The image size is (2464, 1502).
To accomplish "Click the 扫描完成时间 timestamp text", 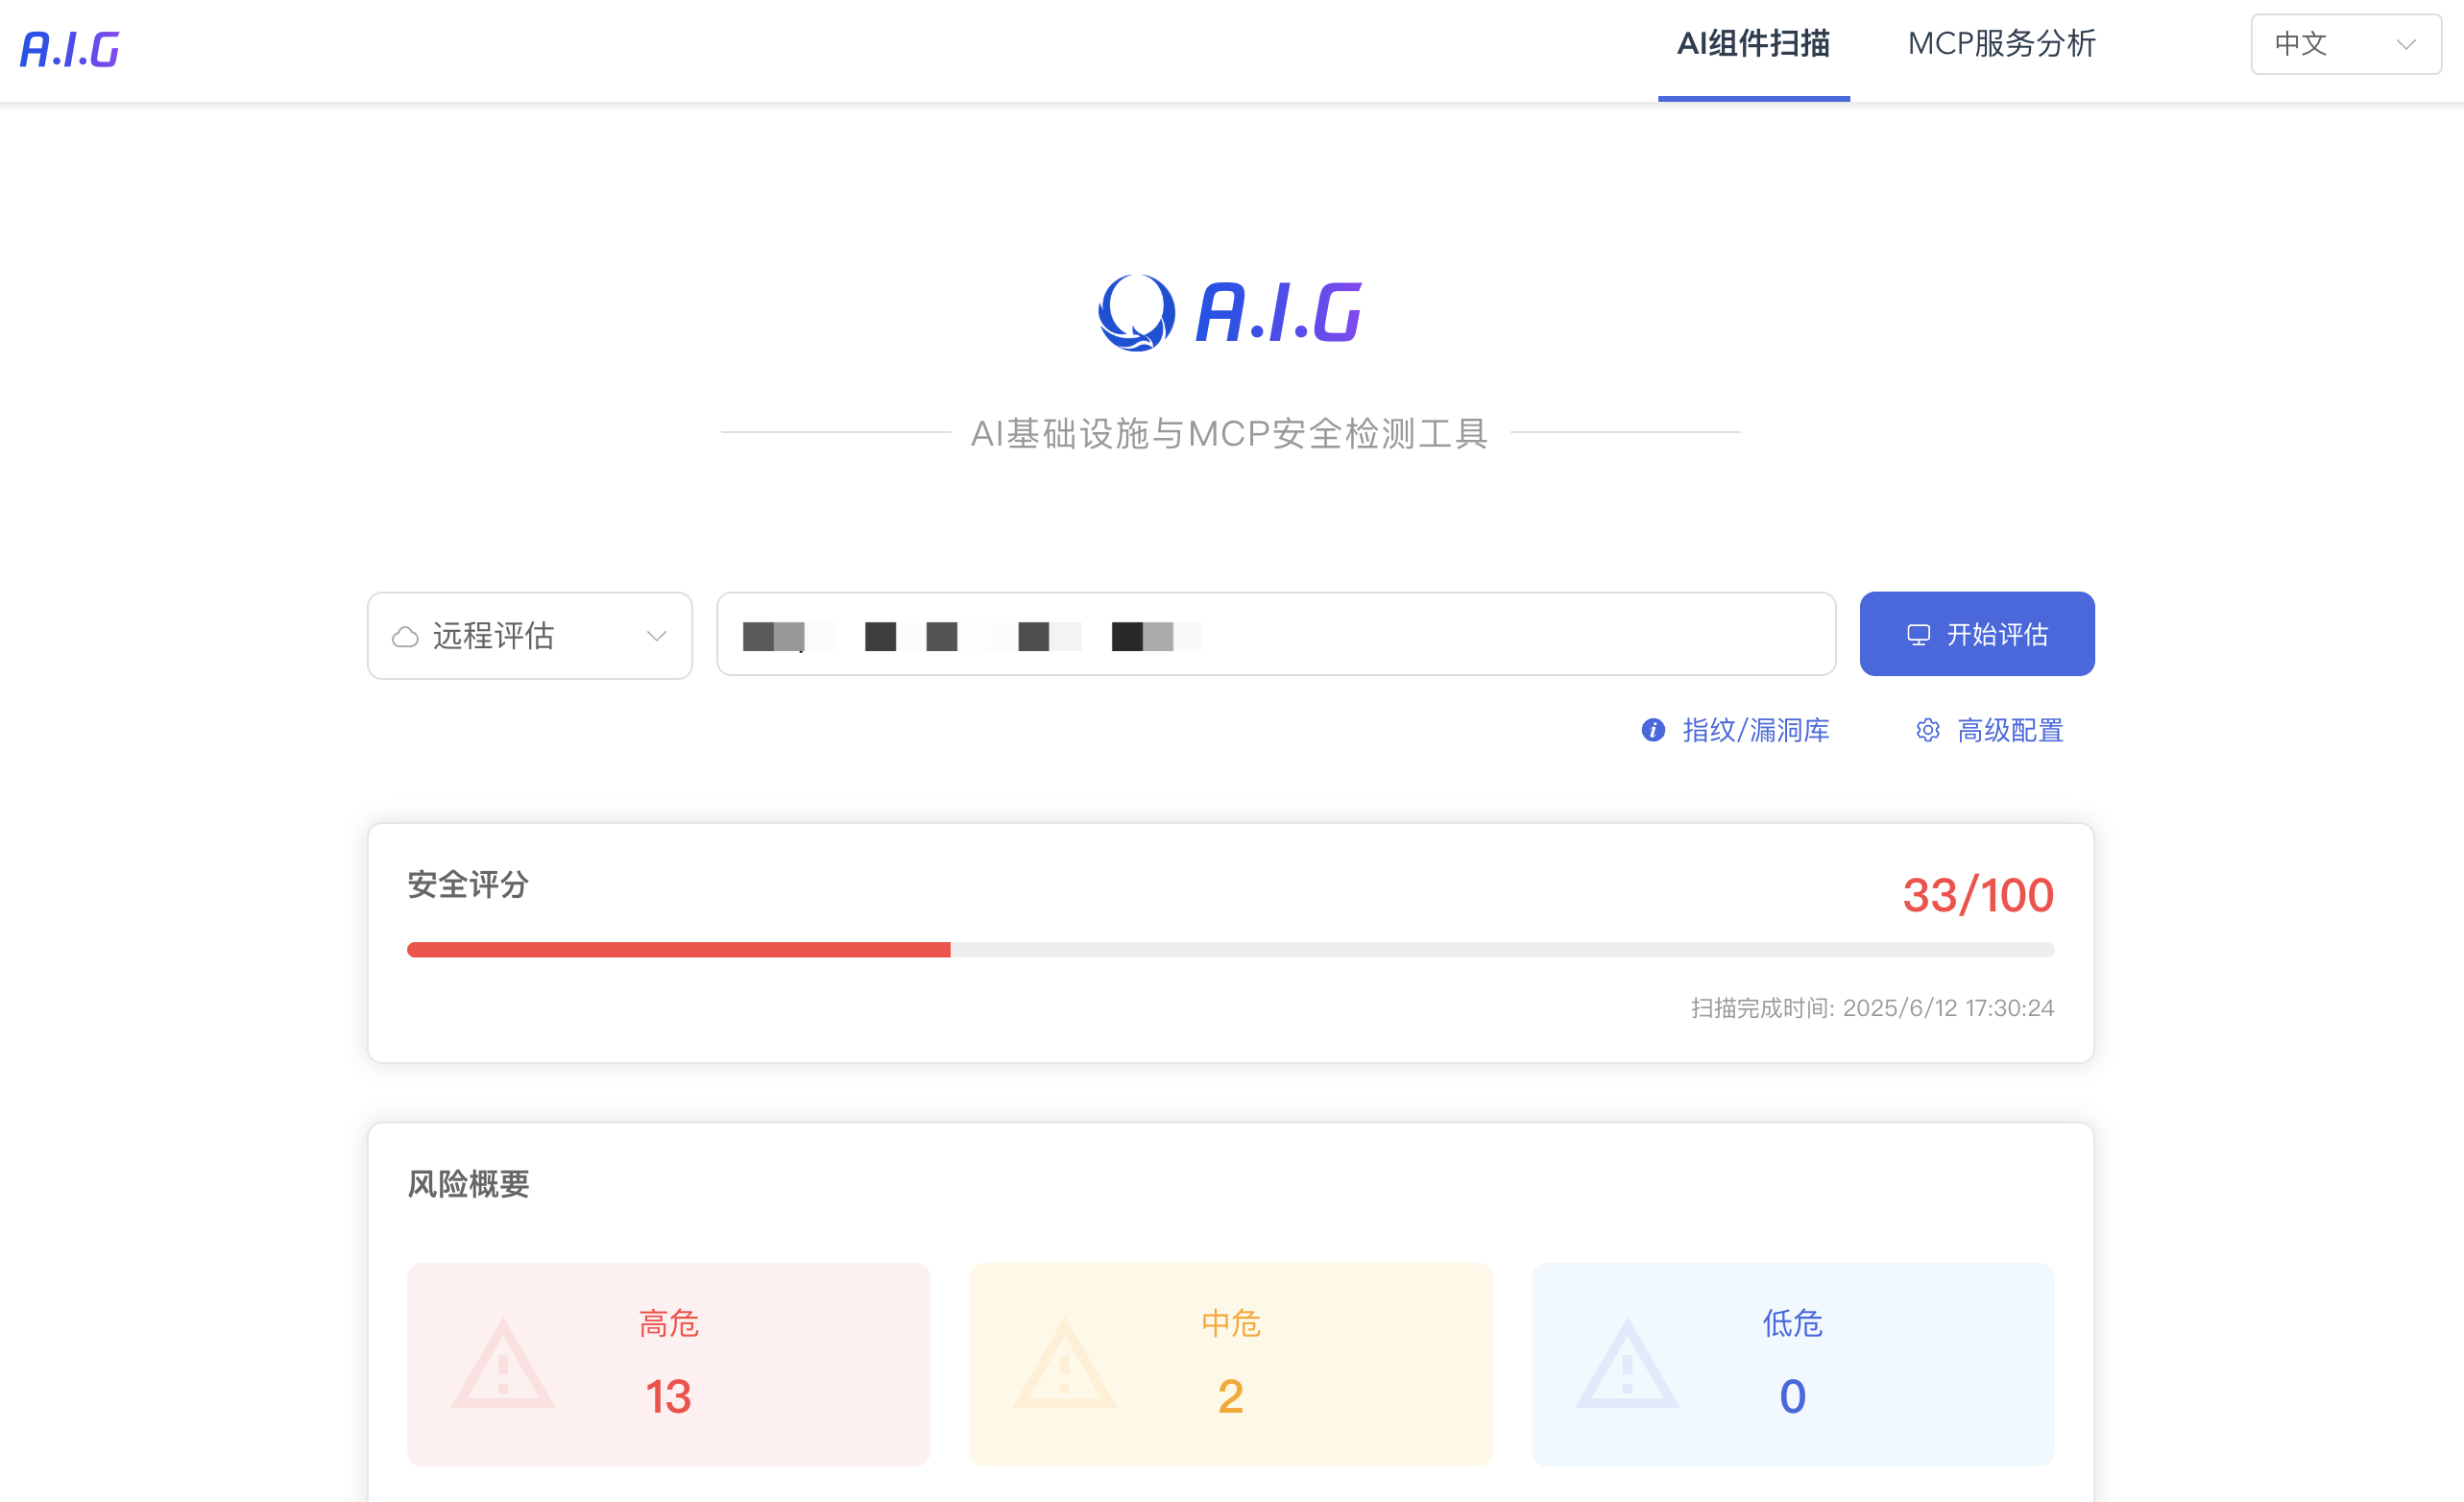I will tap(1872, 1007).
